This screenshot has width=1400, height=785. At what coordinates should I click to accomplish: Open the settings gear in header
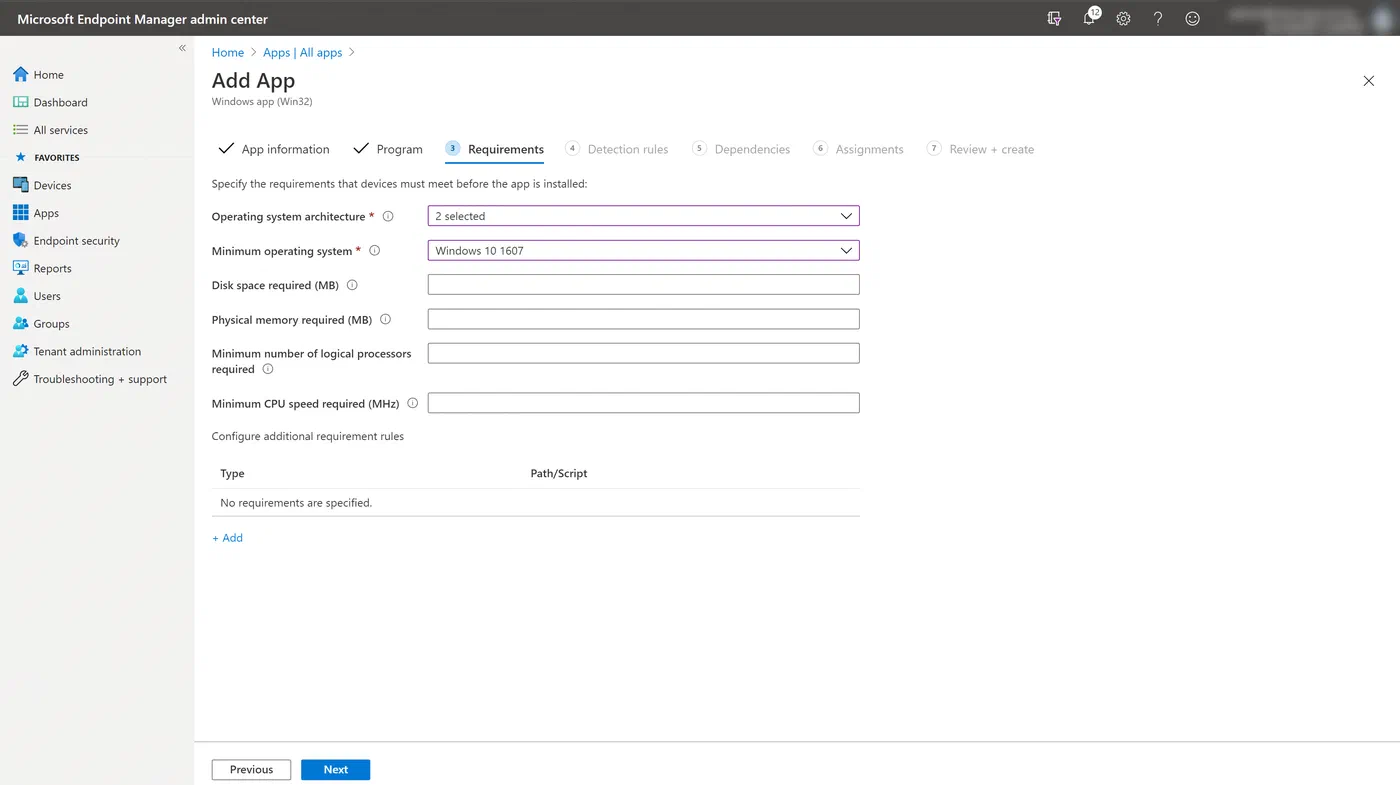[x=1123, y=18]
